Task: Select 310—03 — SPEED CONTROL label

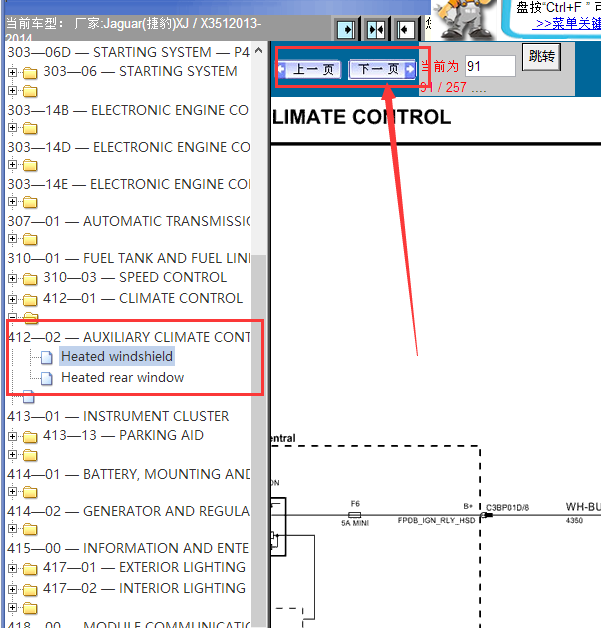Action: click(x=135, y=277)
